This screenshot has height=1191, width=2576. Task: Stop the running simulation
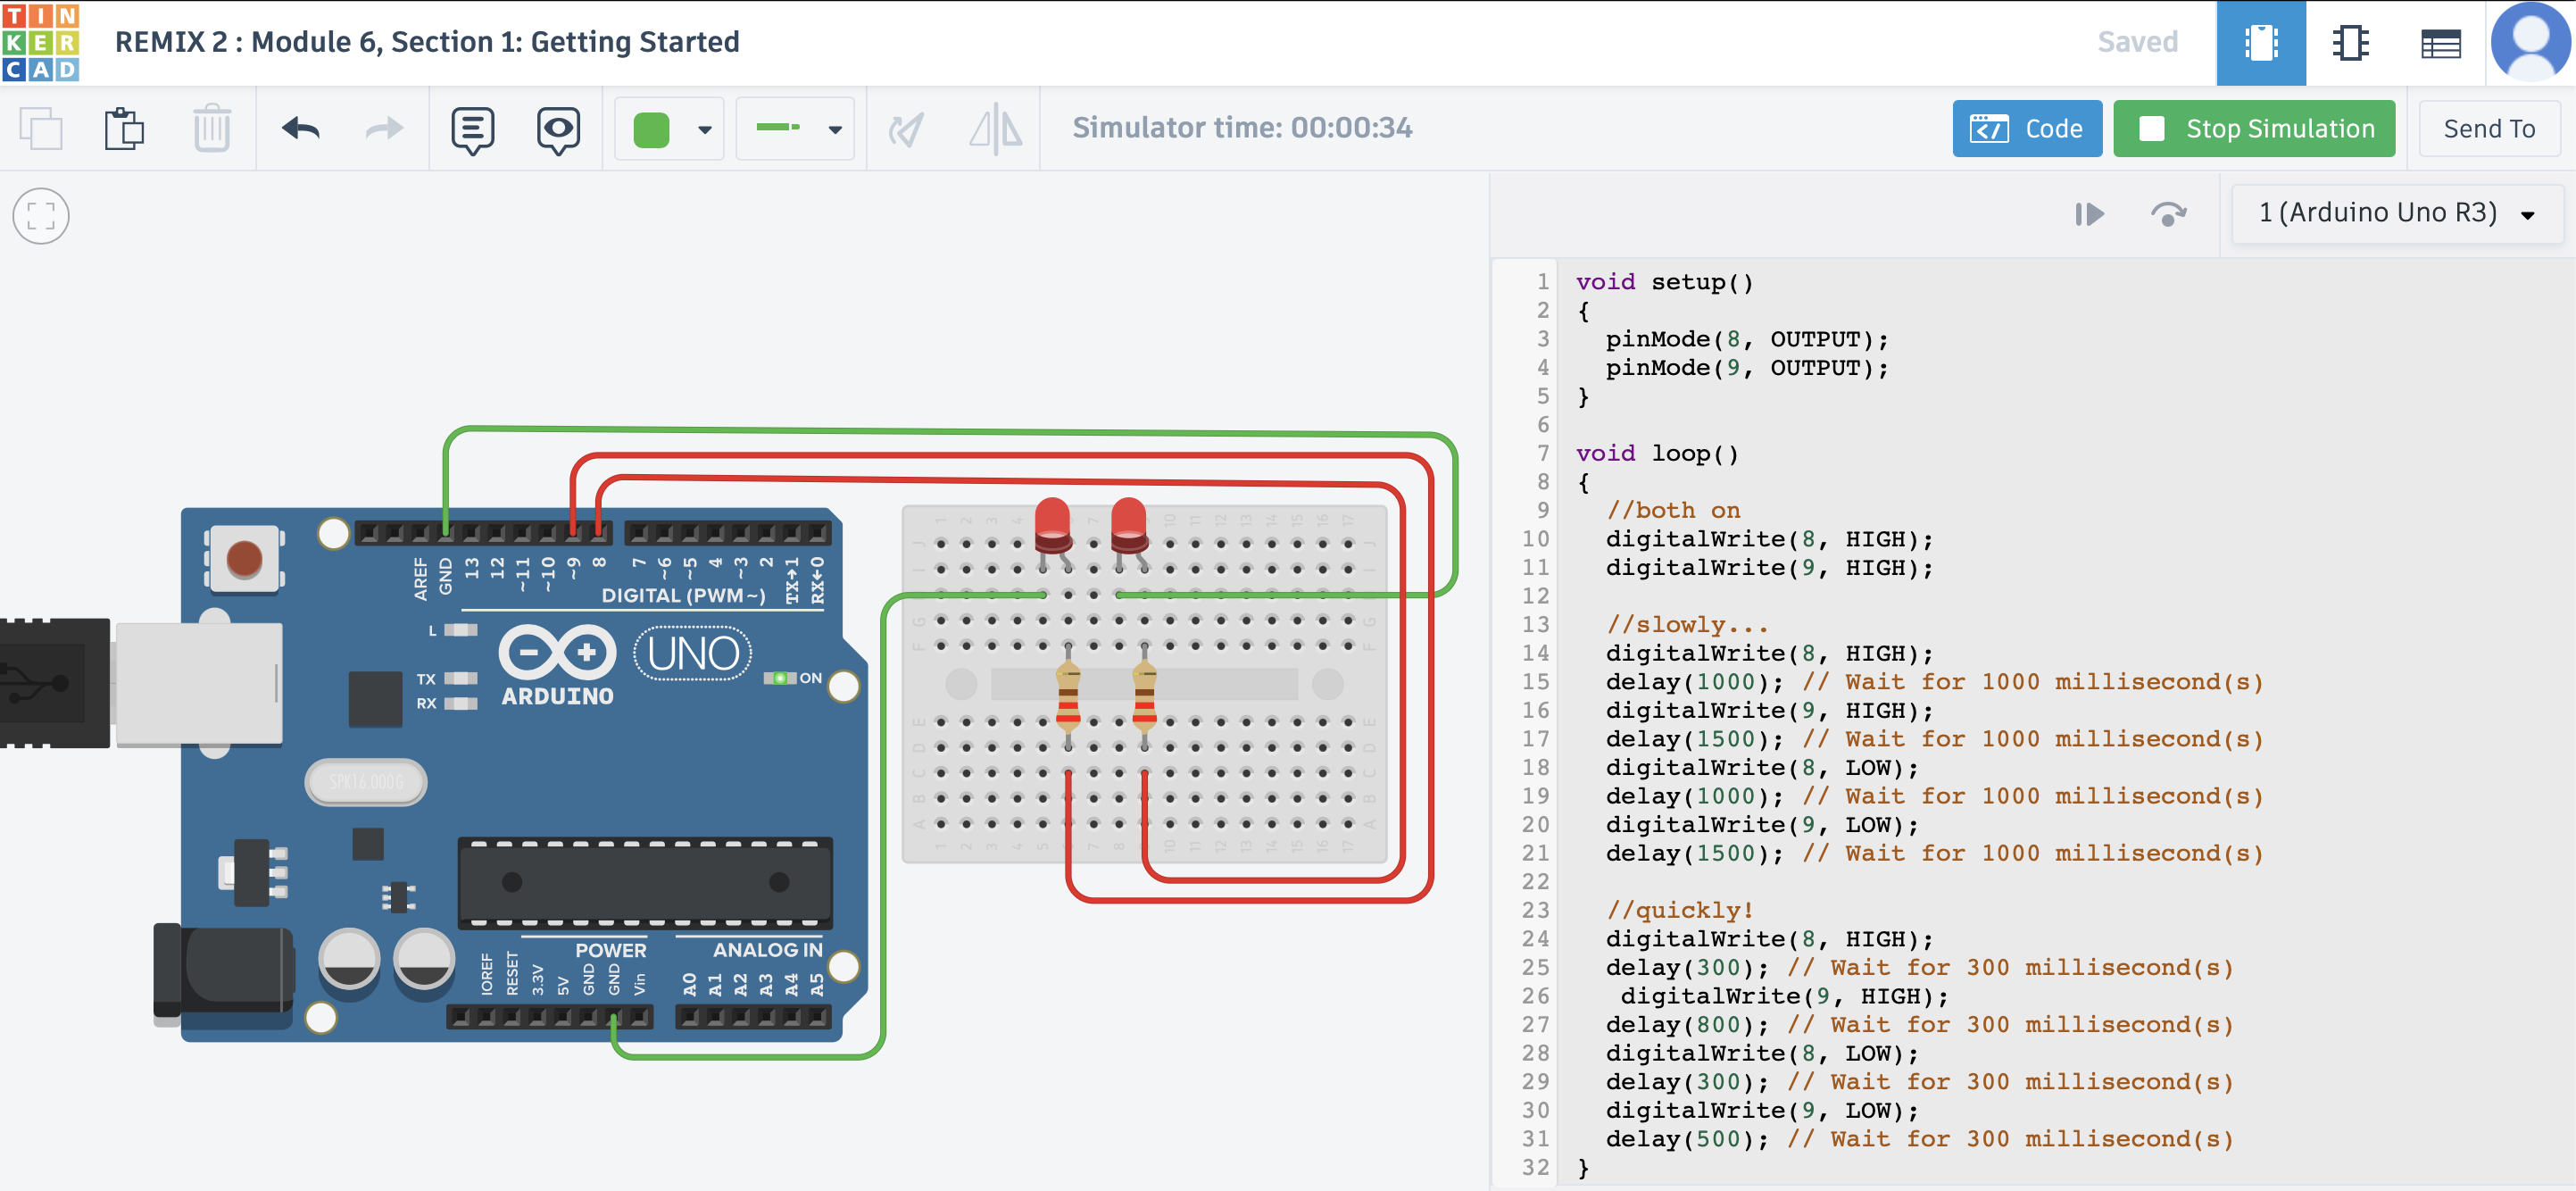tap(2253, 129)
